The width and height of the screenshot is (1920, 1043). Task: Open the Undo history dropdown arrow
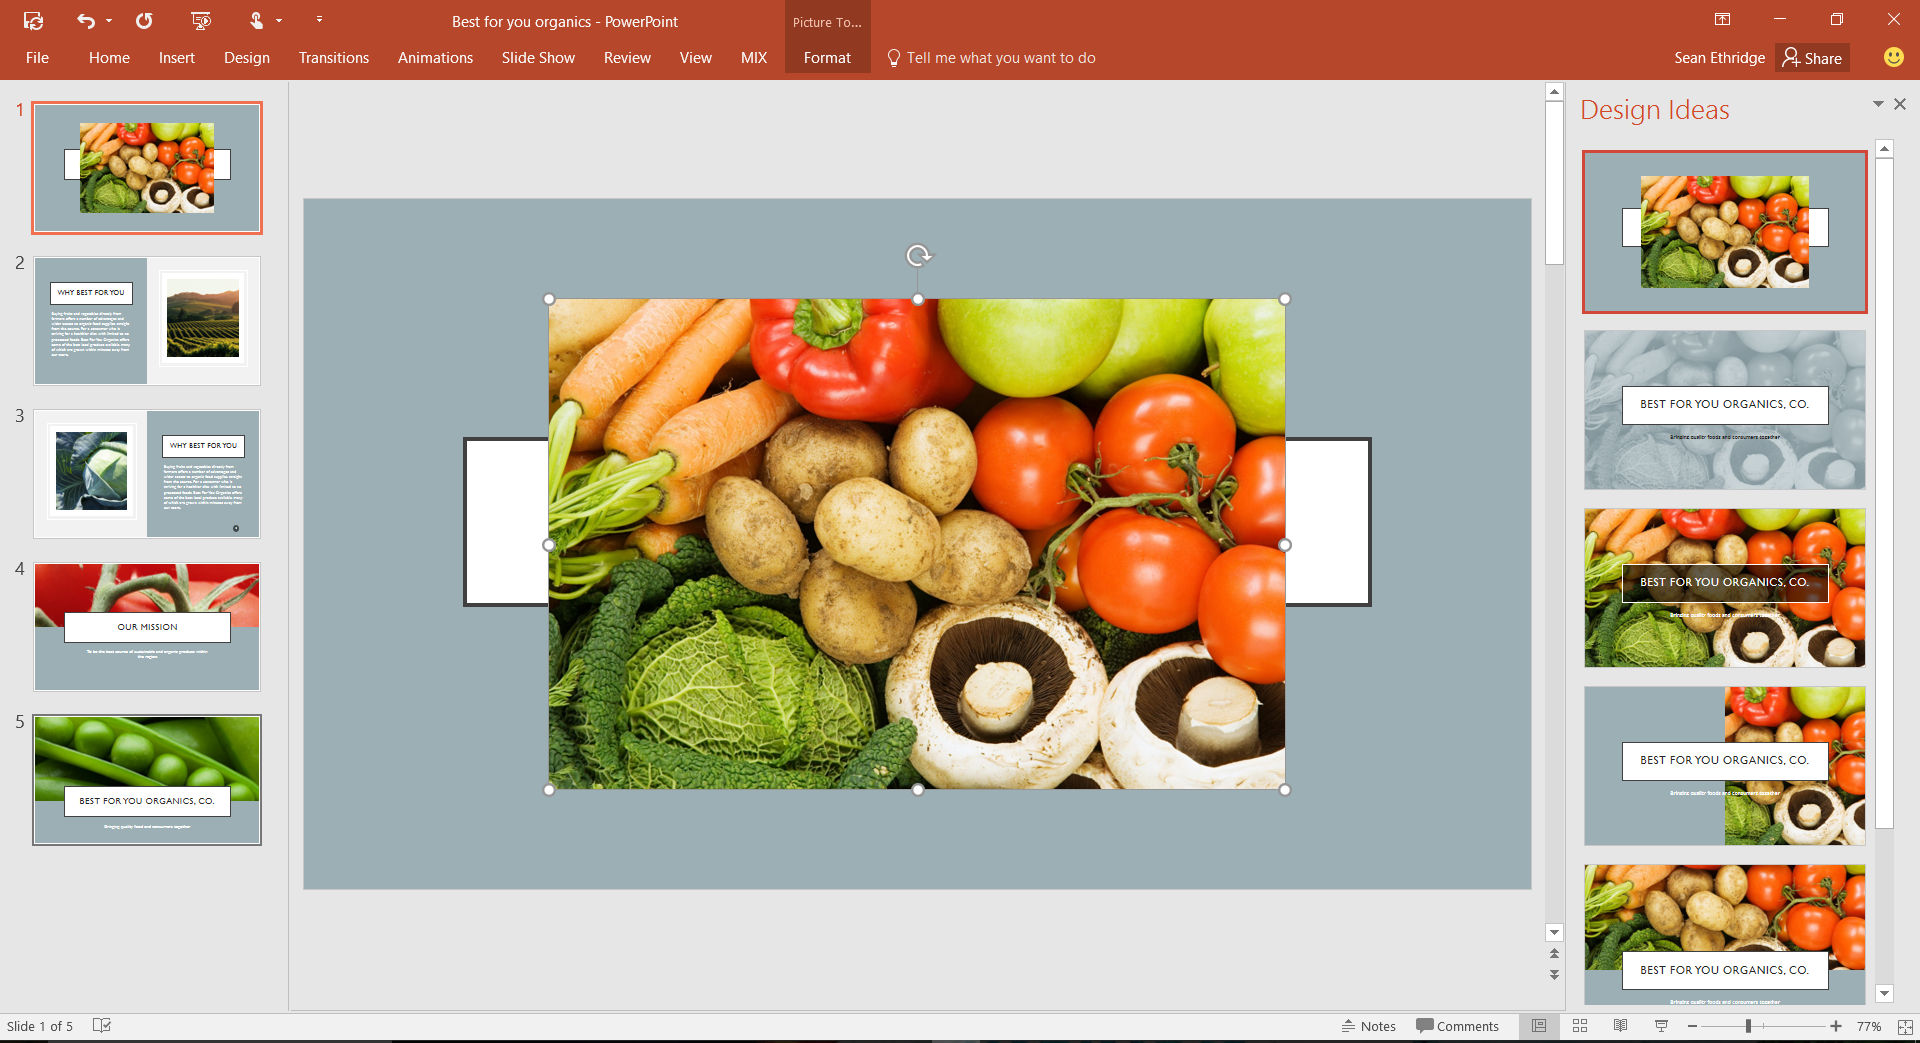109,21
